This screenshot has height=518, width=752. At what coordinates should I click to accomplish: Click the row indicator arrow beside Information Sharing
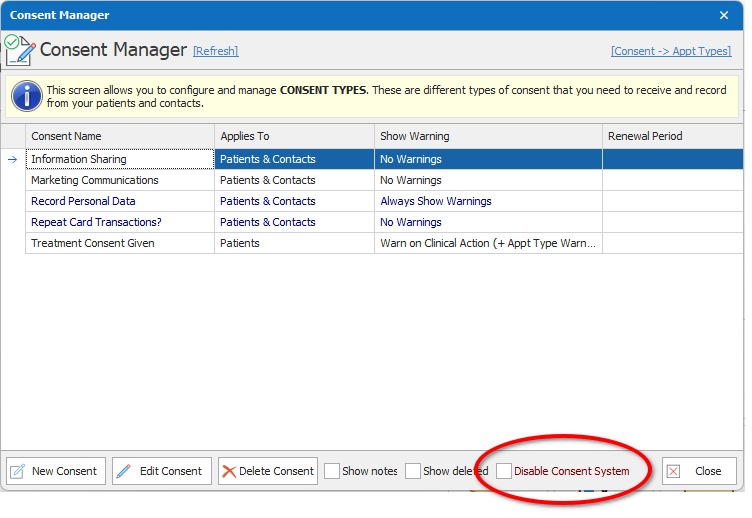pyautogui.click(x=13, y=159)
